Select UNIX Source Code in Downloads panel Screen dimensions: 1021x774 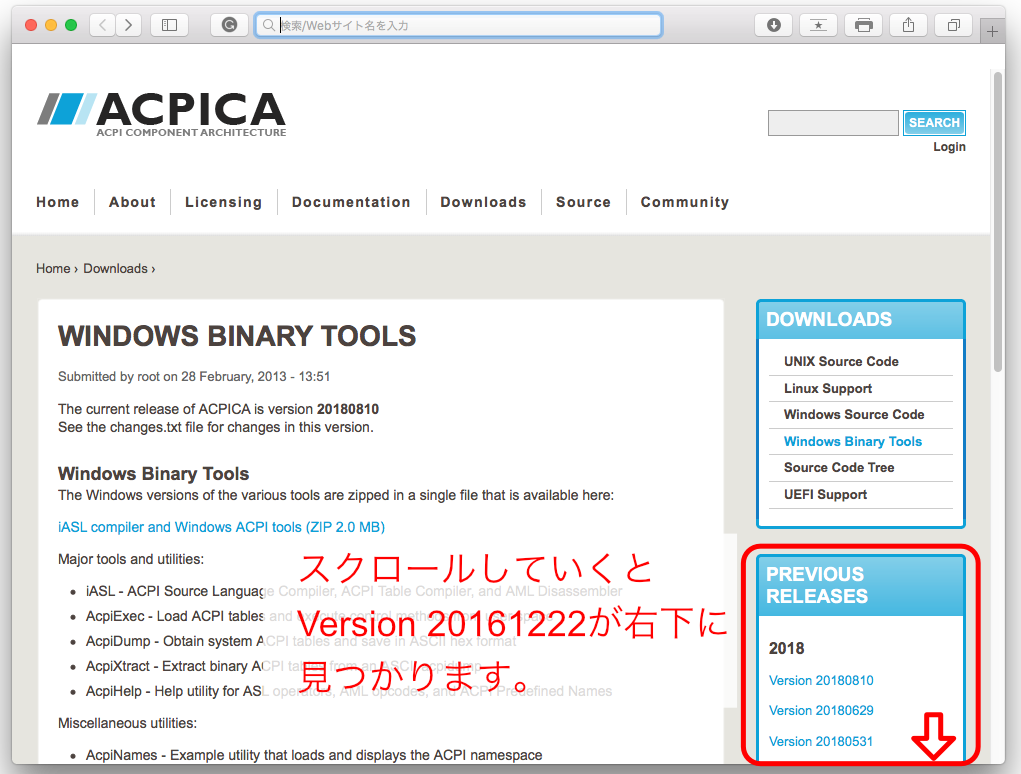[x=841, y=361]
